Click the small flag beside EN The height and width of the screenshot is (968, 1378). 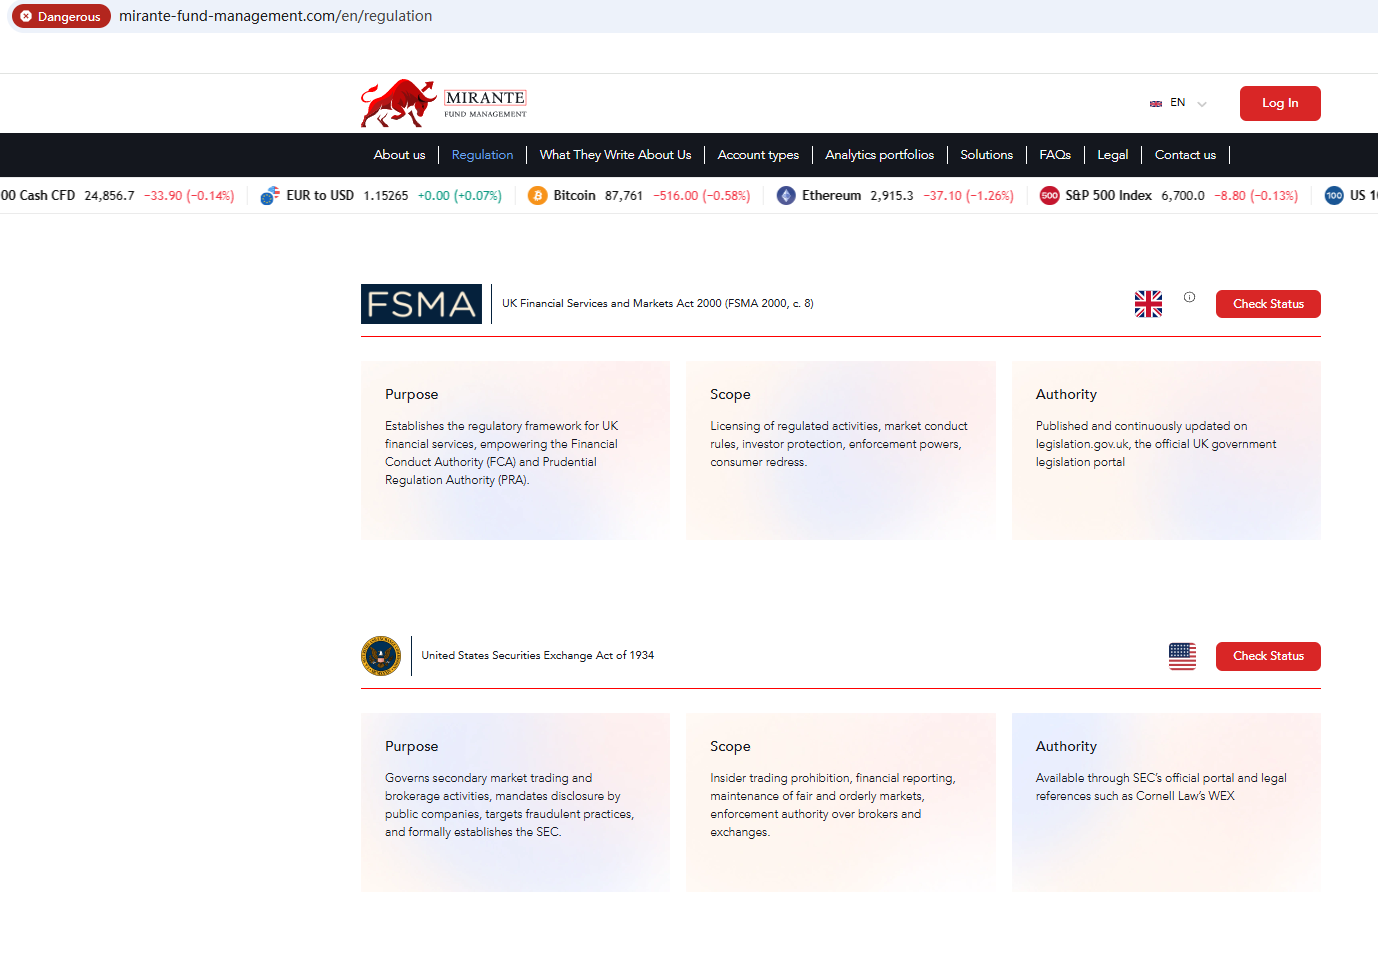click(1156, 104)
